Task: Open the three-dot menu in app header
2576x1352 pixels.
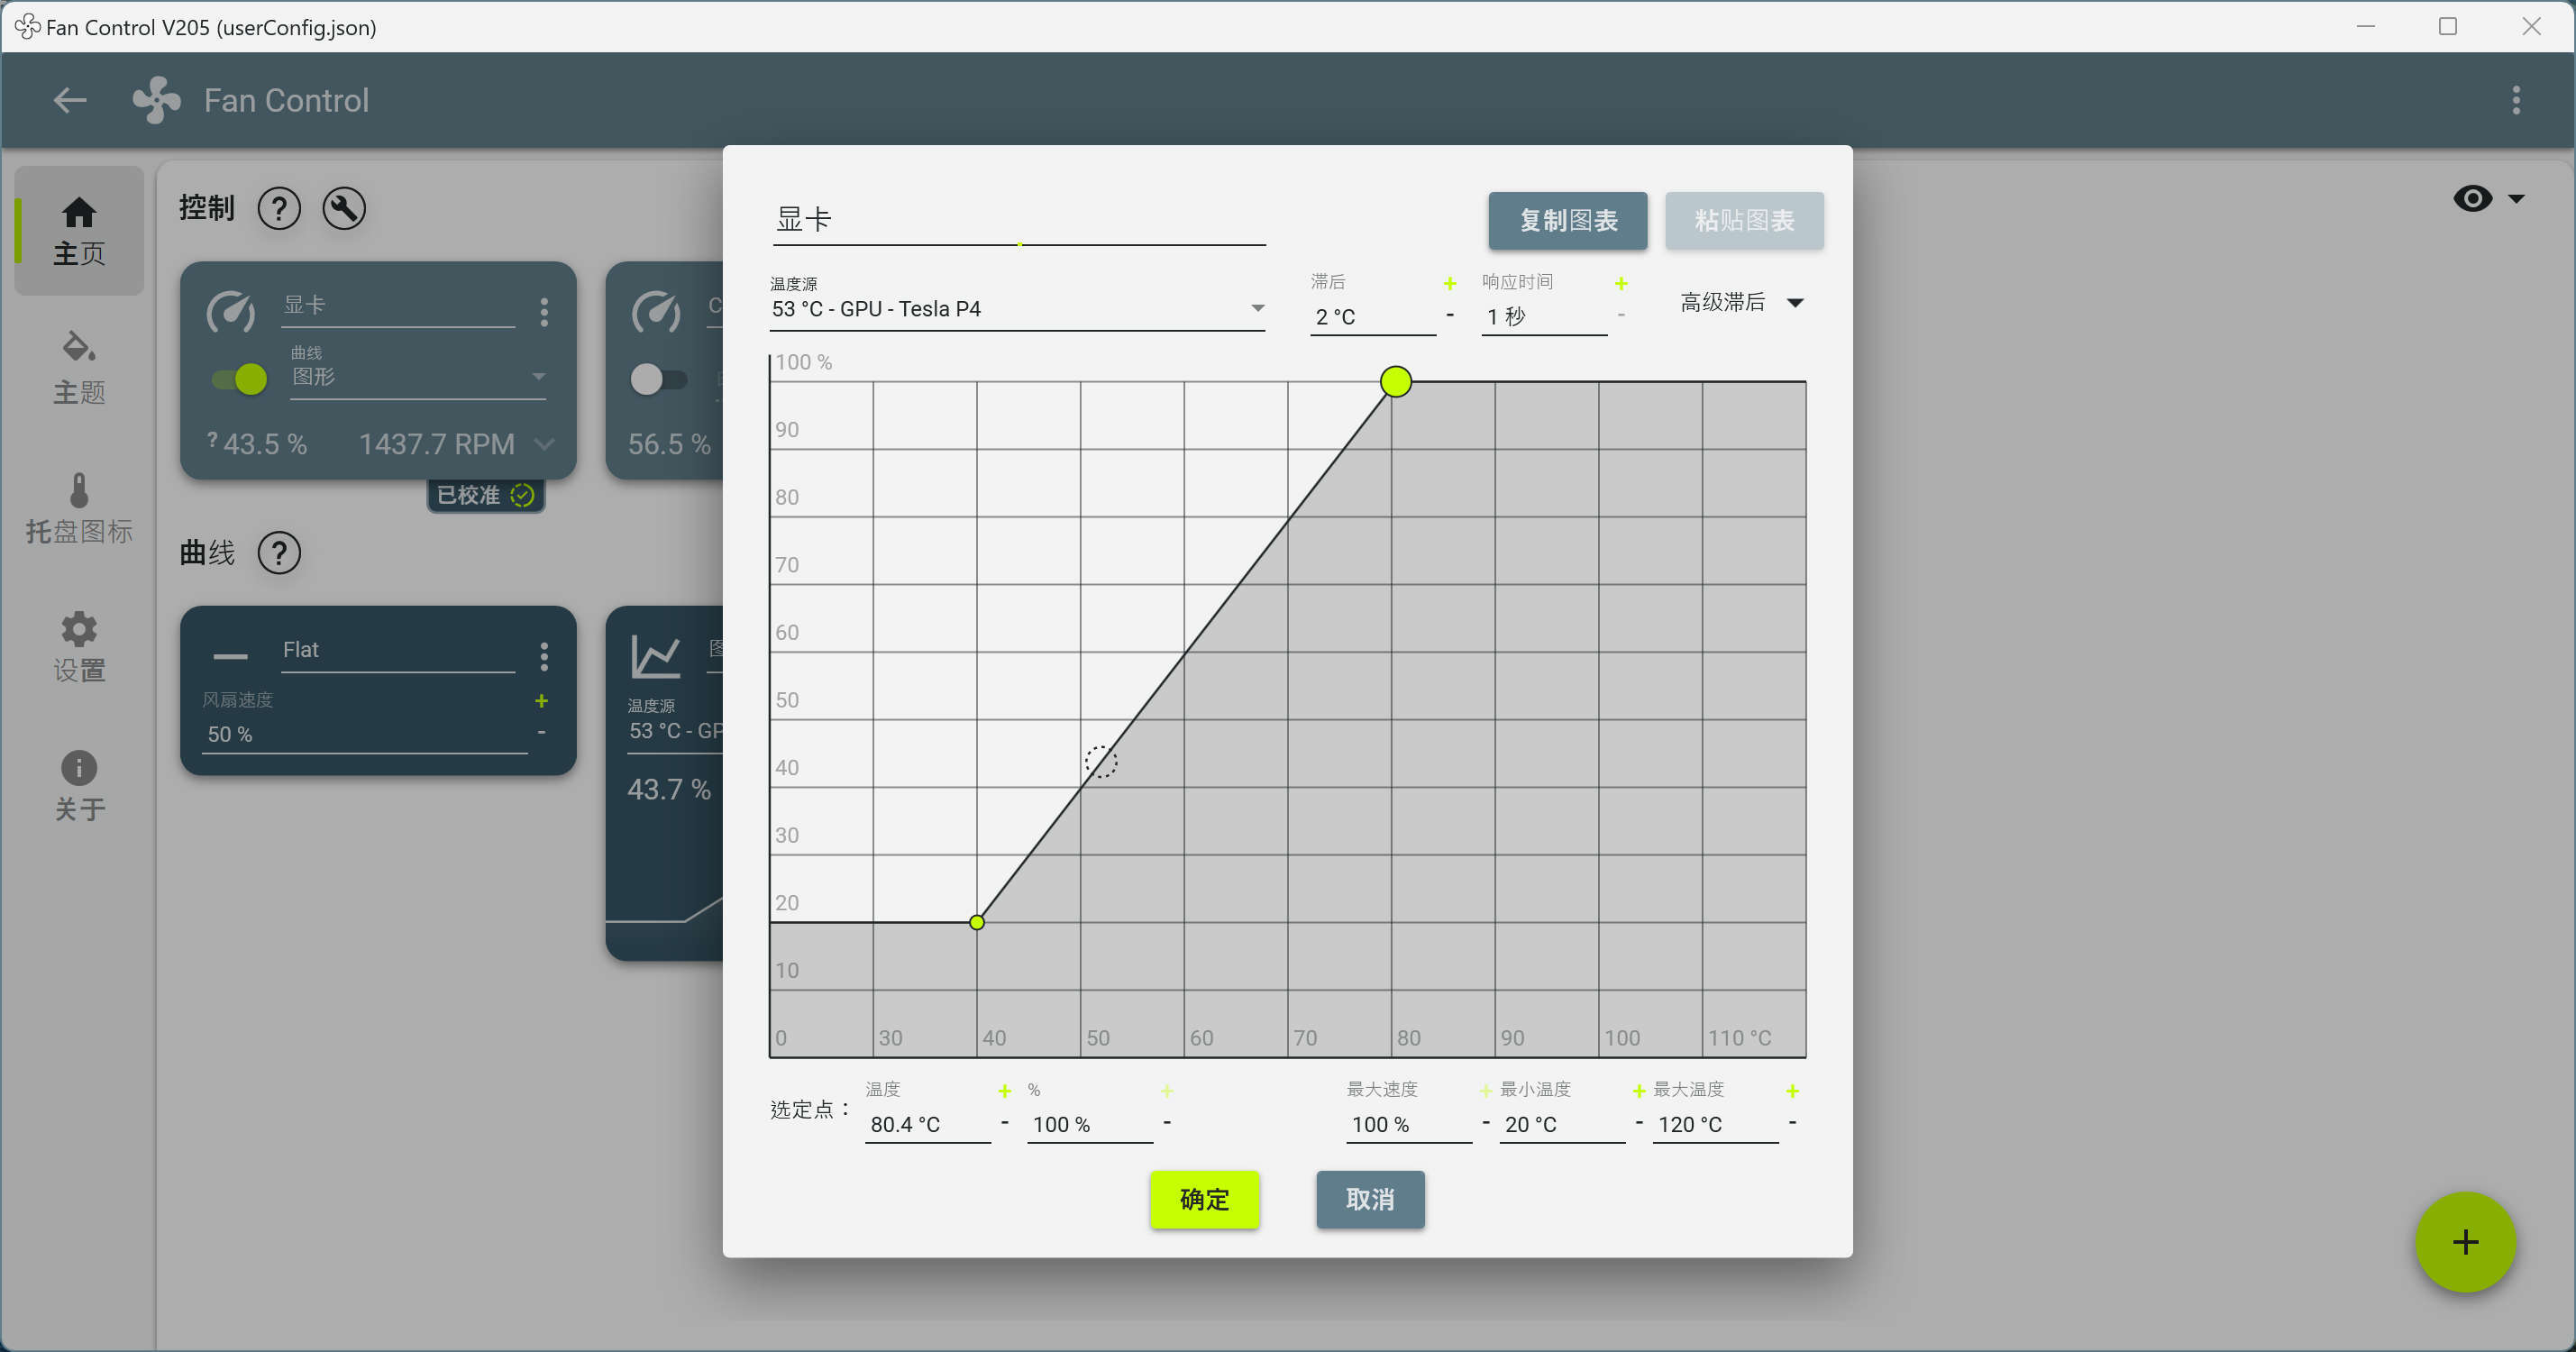Action: tap(2516, 100)
